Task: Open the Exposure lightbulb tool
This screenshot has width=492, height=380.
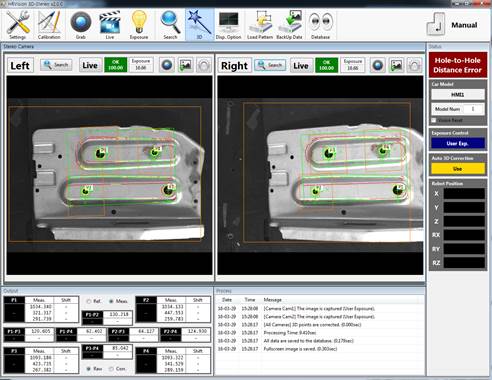Action: 139,25
